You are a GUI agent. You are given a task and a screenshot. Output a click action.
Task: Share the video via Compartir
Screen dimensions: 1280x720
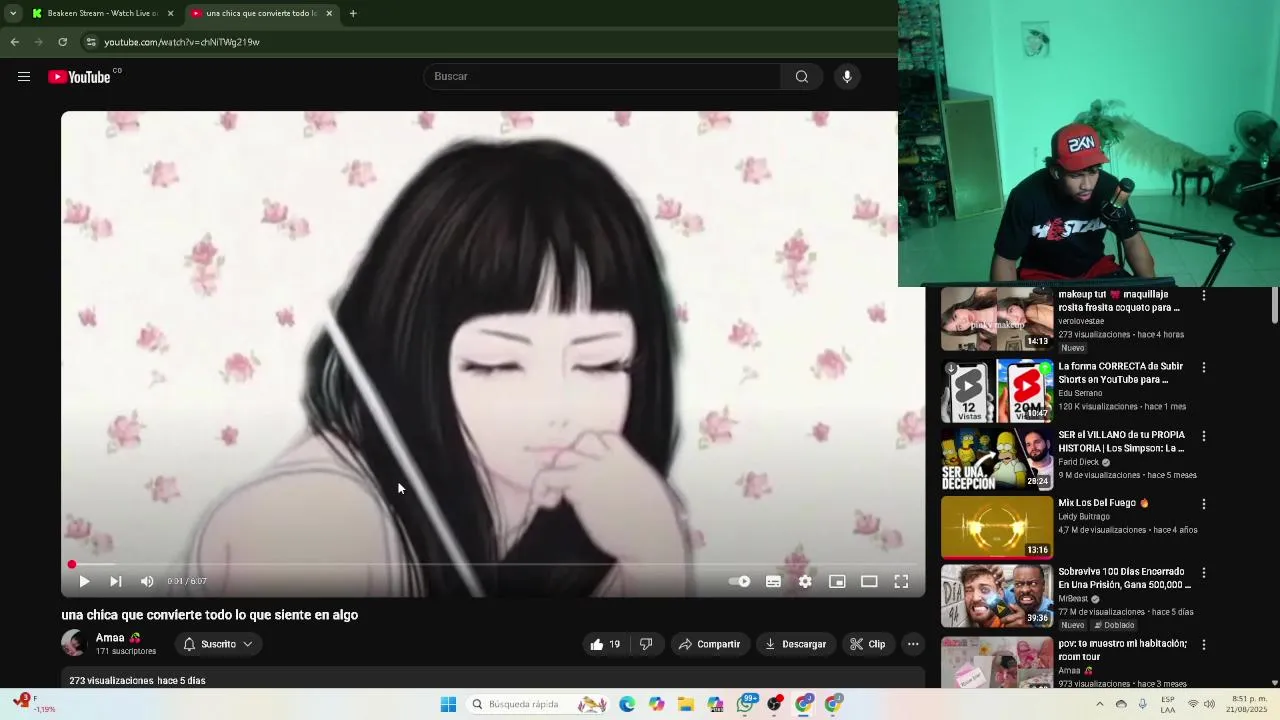[x=709, y=644]
